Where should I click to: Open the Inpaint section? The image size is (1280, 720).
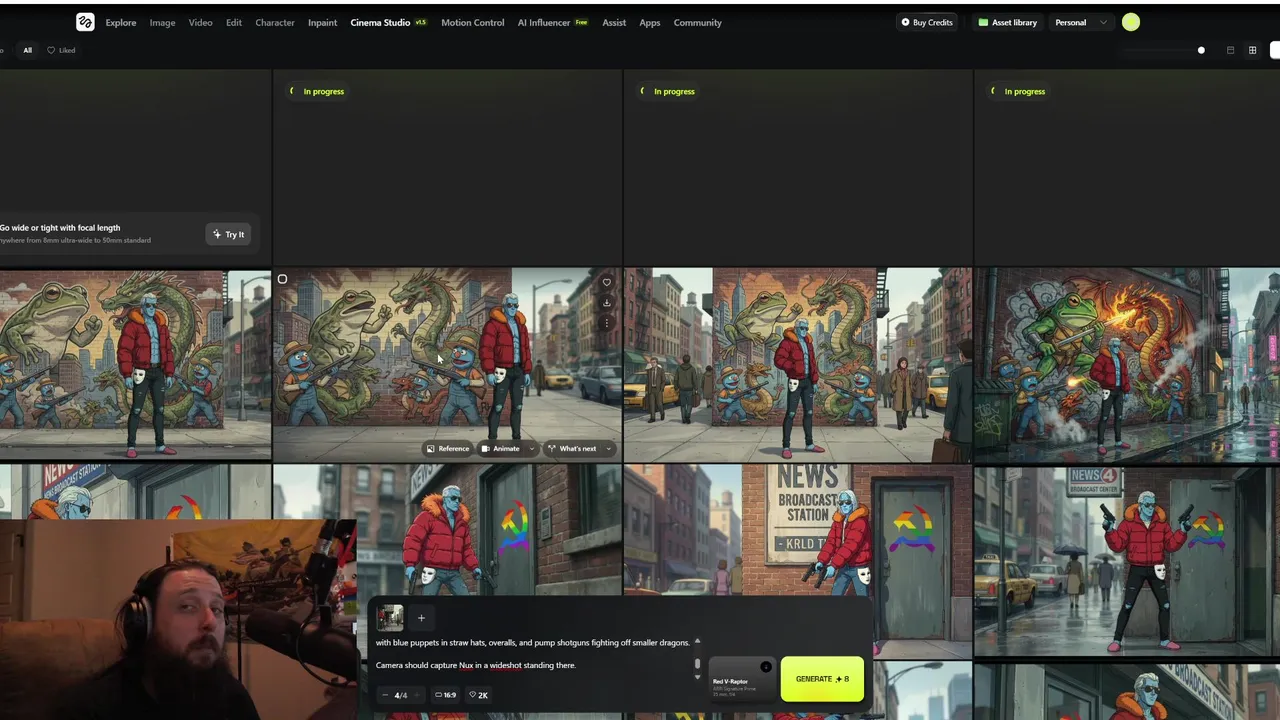tap(322, 22)
